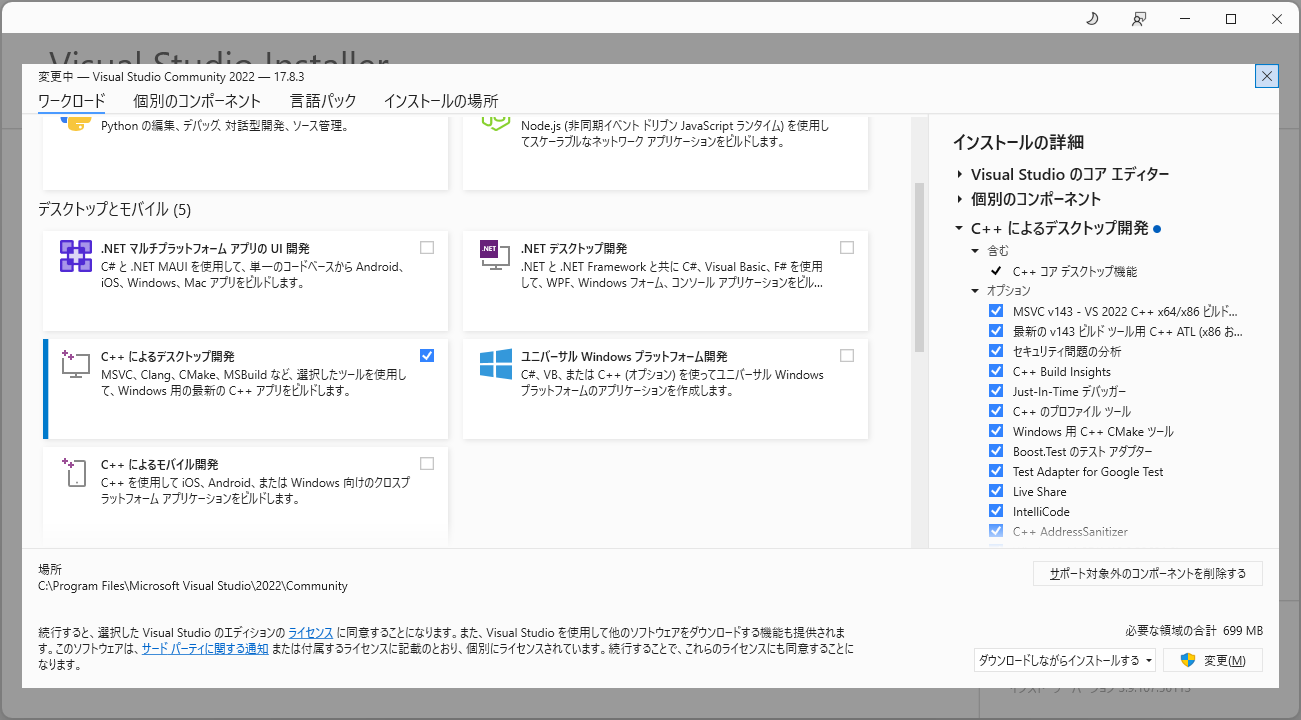The height and width of the screenshot is (720, 1301).
Task: Click the デスクトップとモバイル (5) heading
Action: click(114, 210)
